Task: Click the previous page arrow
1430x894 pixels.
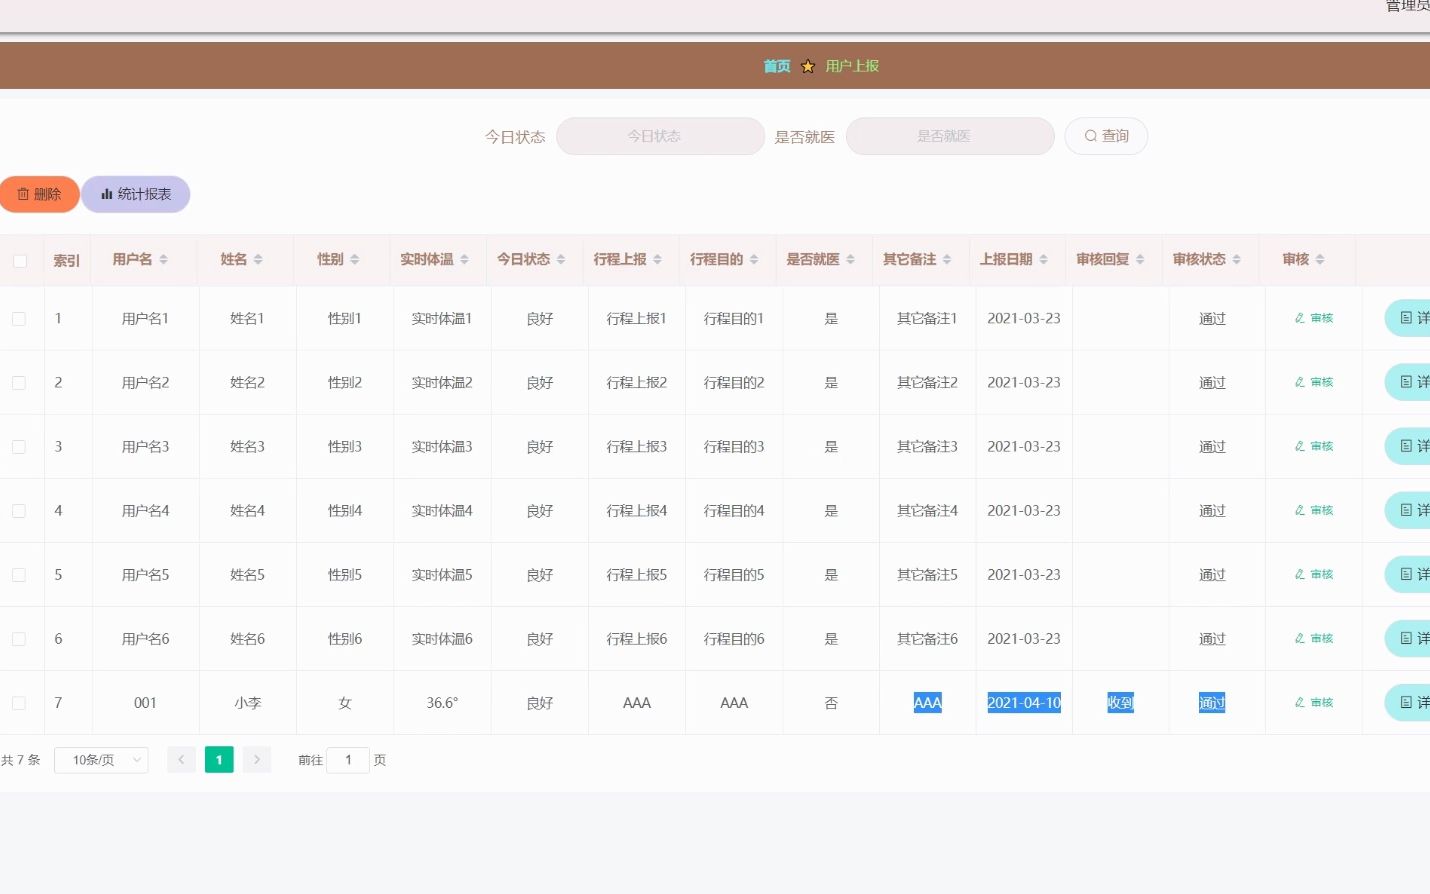Action: click(x=181, y=760)
